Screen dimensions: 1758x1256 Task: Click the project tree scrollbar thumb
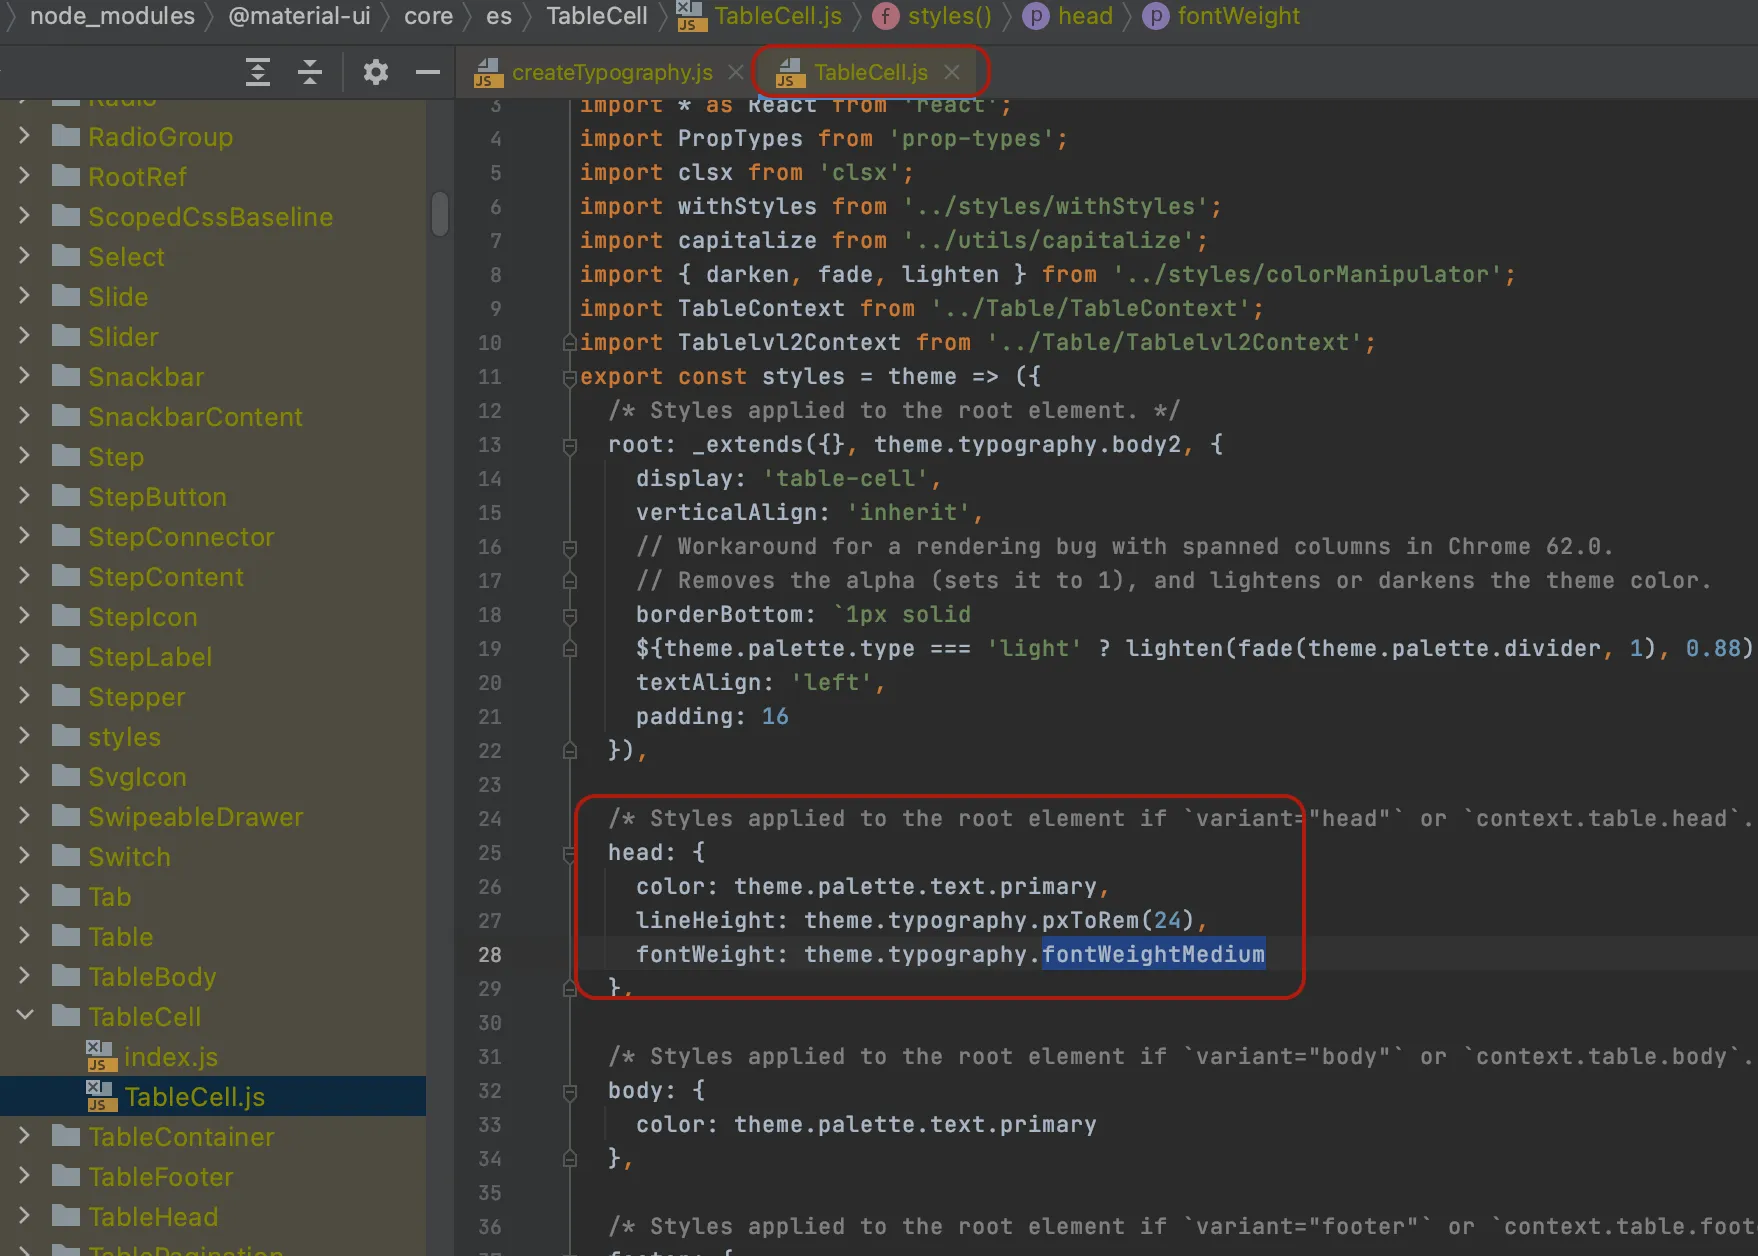pos(440,213)
